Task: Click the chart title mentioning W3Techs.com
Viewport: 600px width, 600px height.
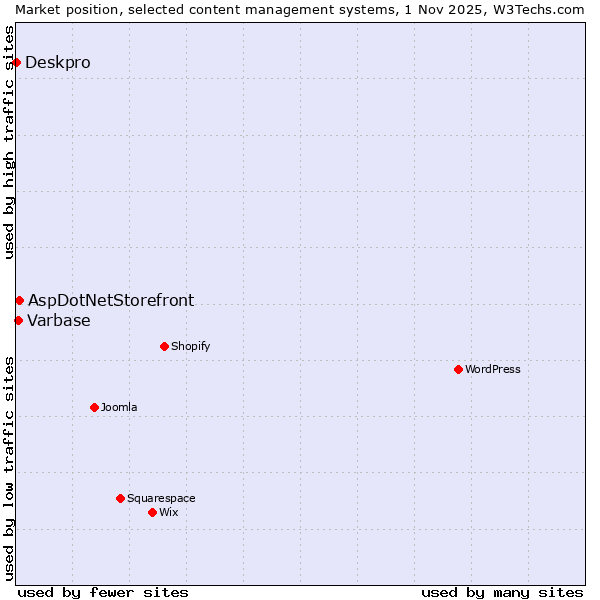Action: pyautogui.click(x=300, y=9)
